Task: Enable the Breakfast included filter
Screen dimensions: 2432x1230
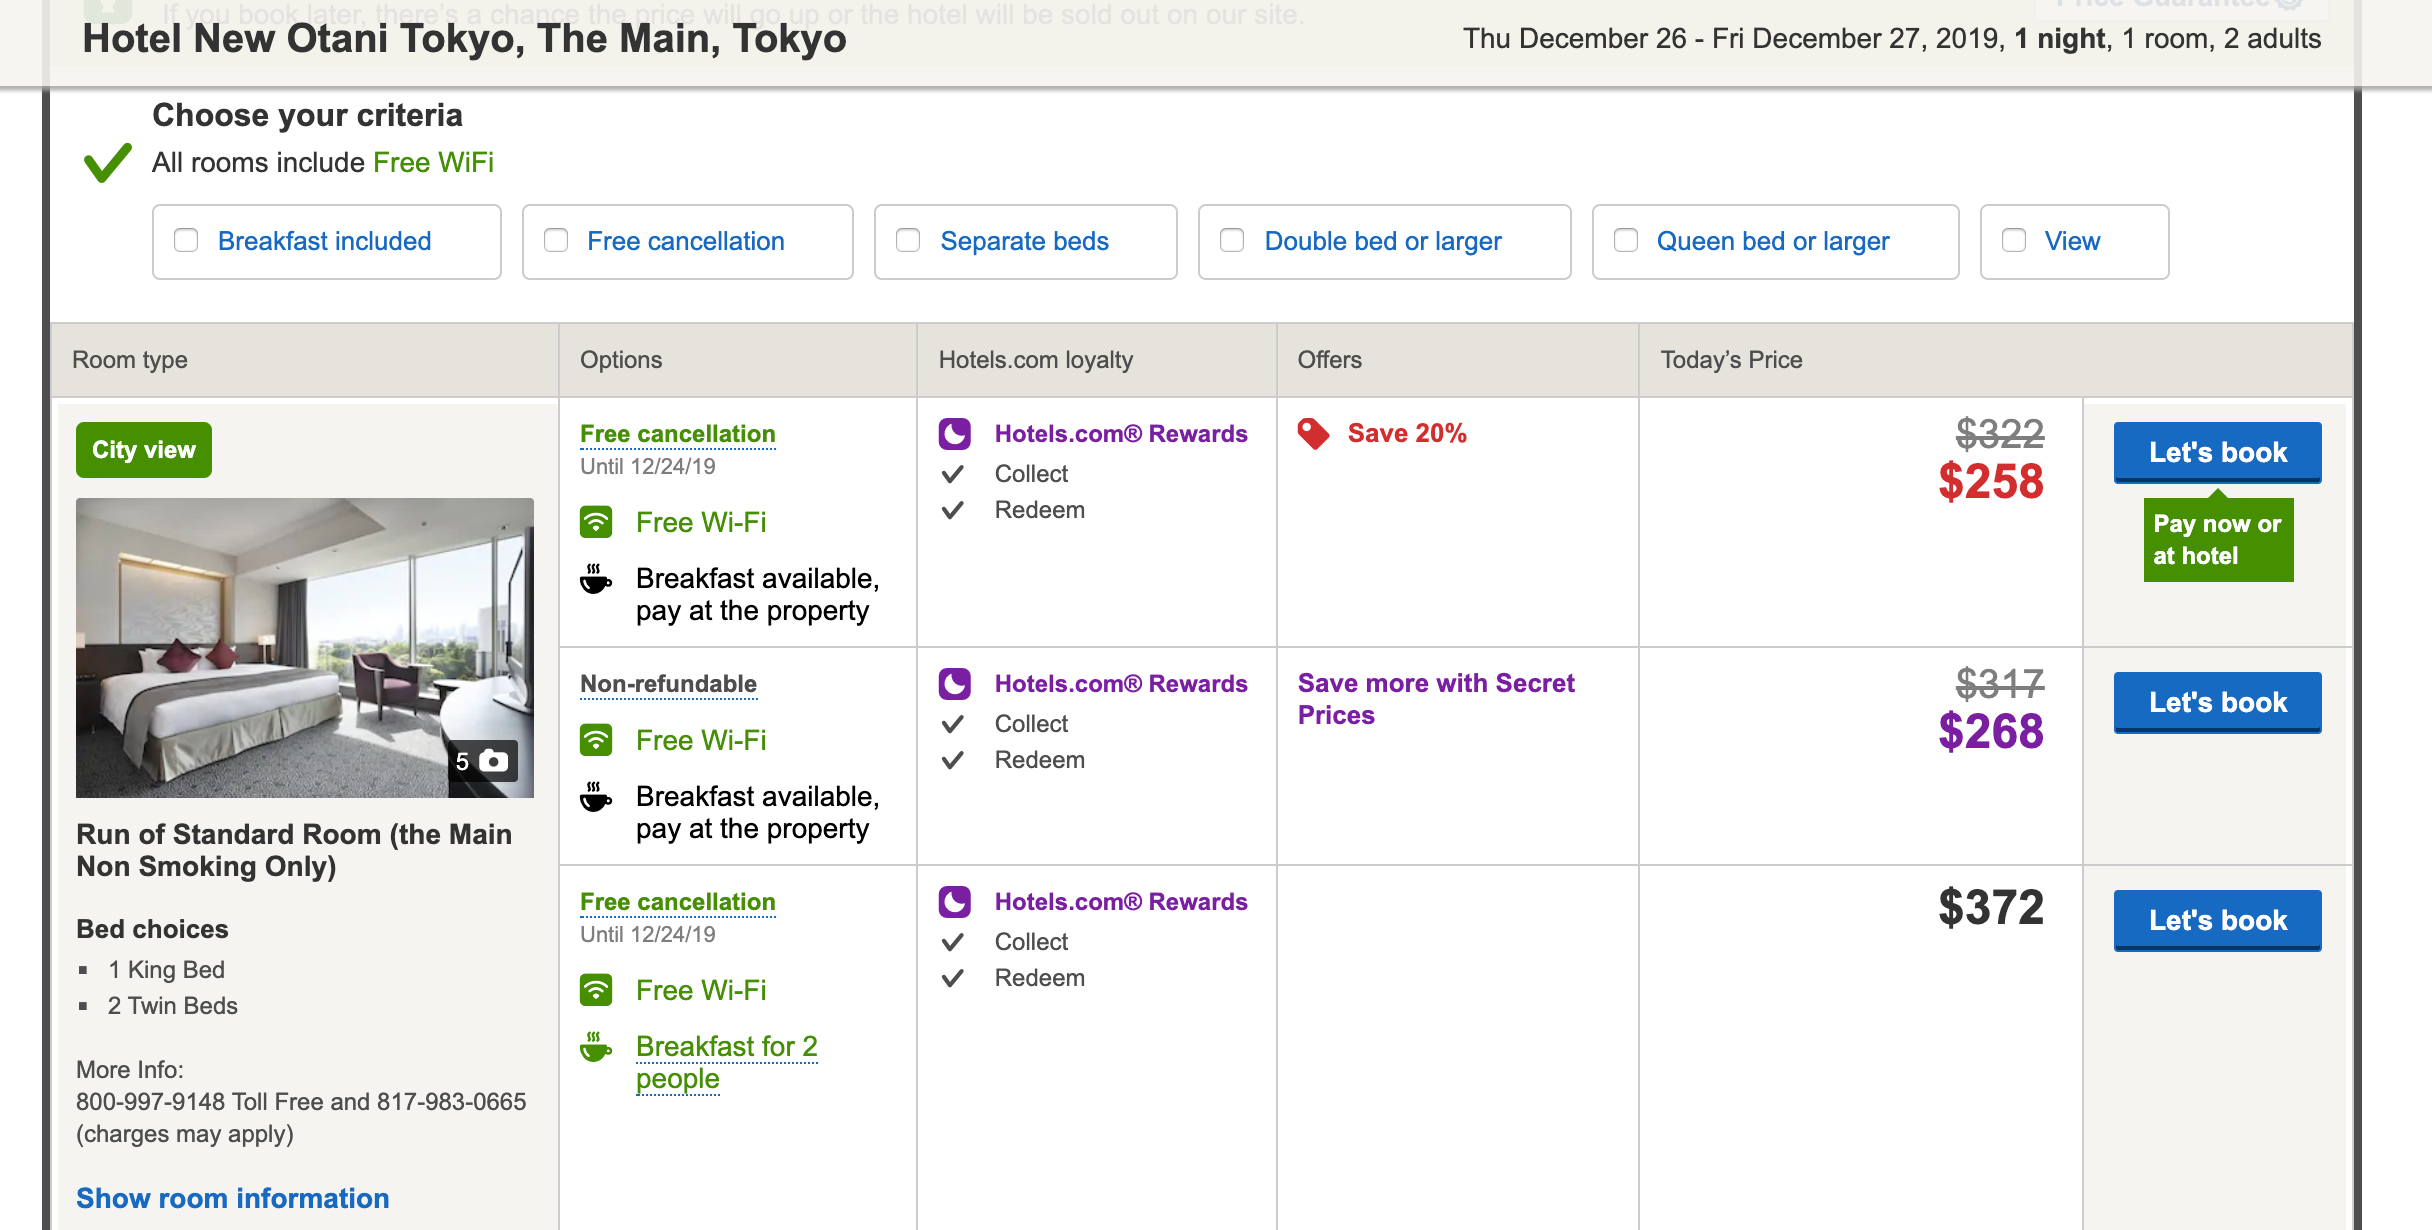Action: click(x=186, y=241)
